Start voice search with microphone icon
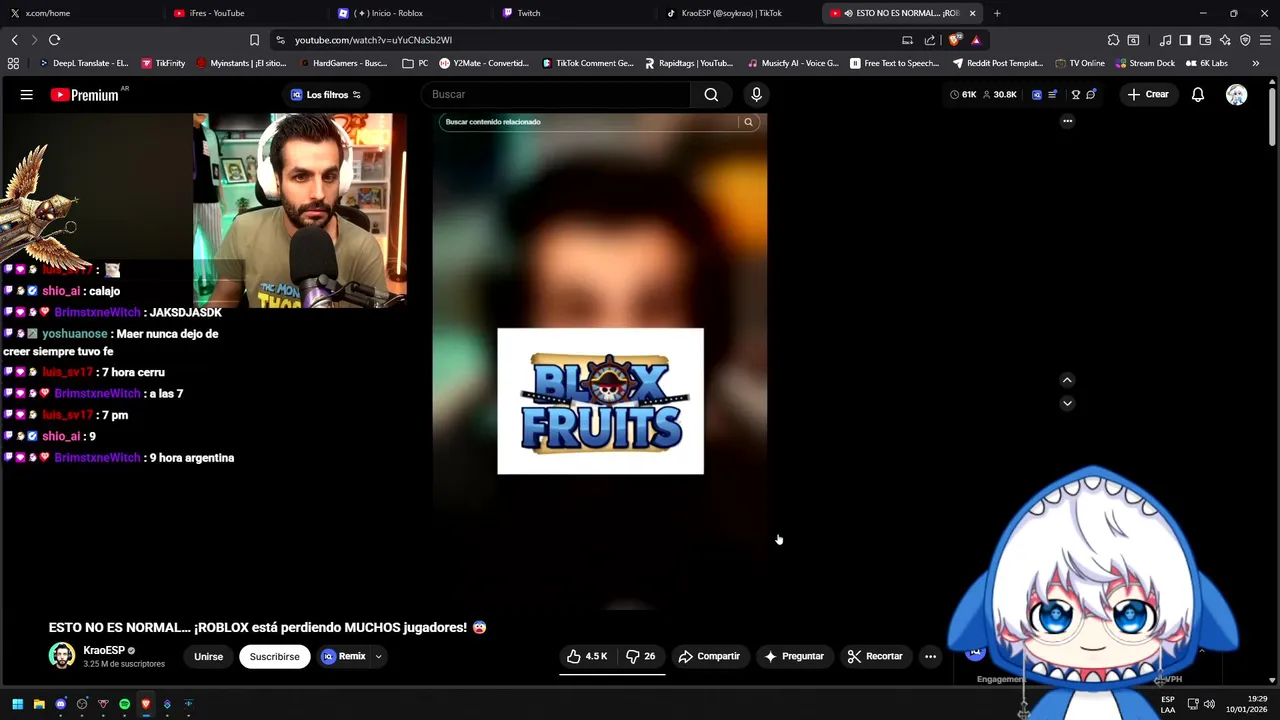 (x=756, y=94)
